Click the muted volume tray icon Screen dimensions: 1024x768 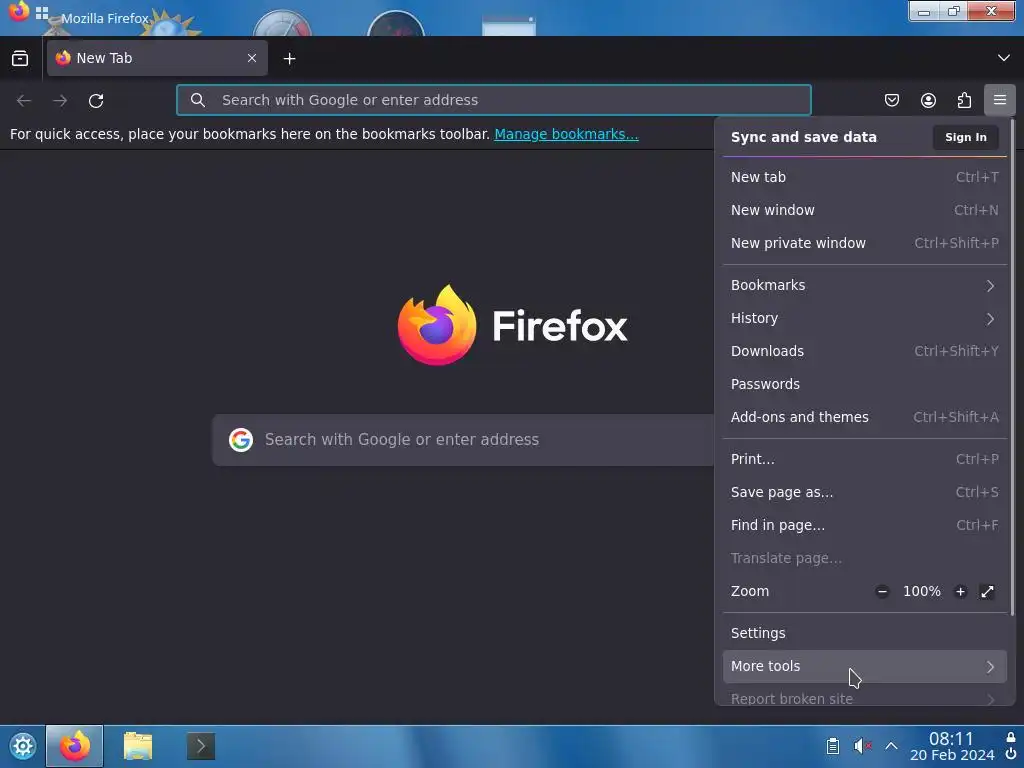(863, 746)
